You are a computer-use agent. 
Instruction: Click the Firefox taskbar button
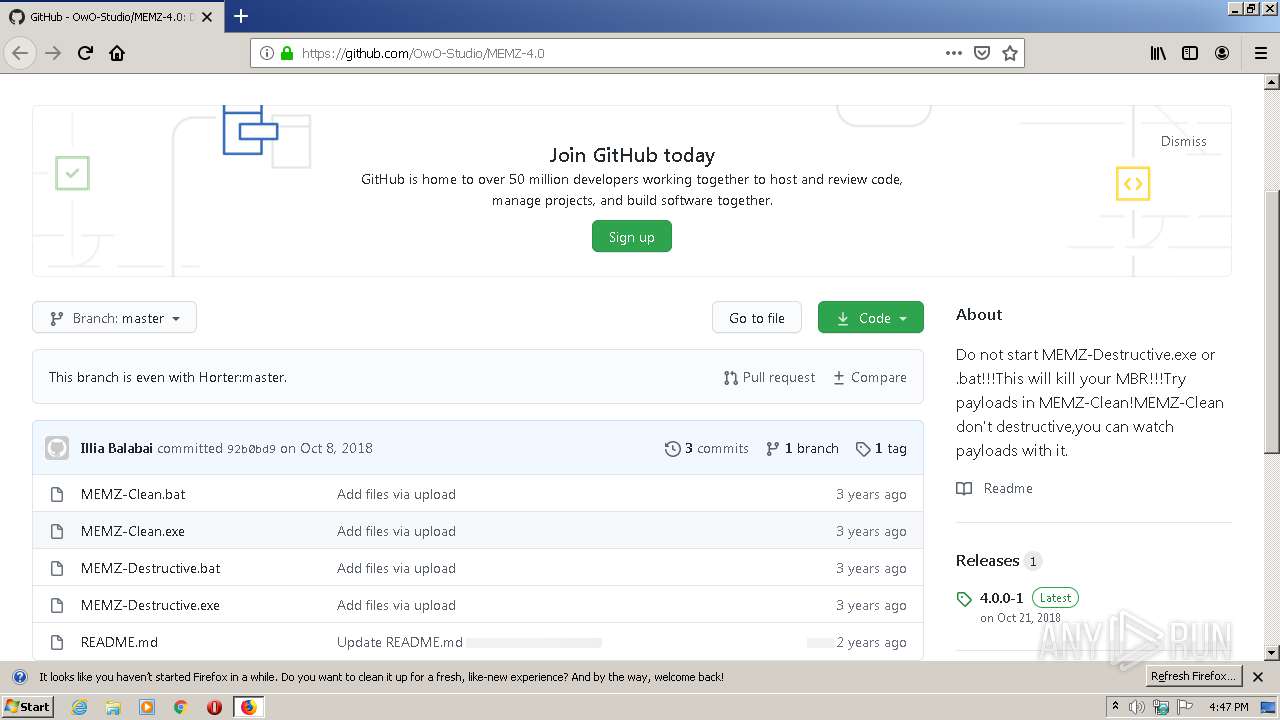pyautogui.click(x=248, y=707)
